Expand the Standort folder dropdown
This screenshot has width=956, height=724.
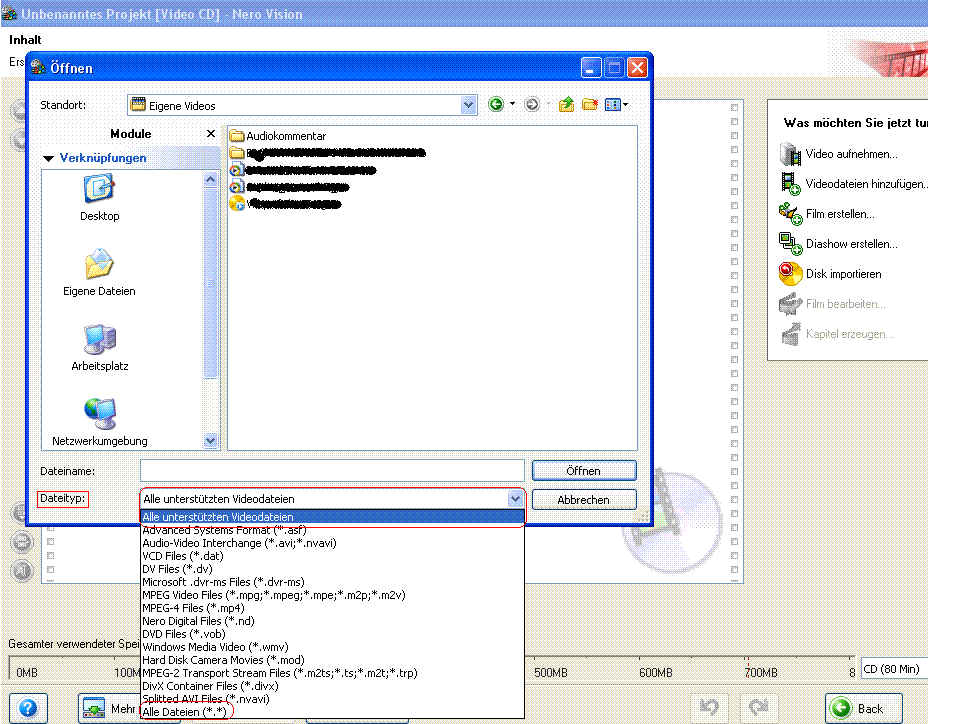click(468, 105)
